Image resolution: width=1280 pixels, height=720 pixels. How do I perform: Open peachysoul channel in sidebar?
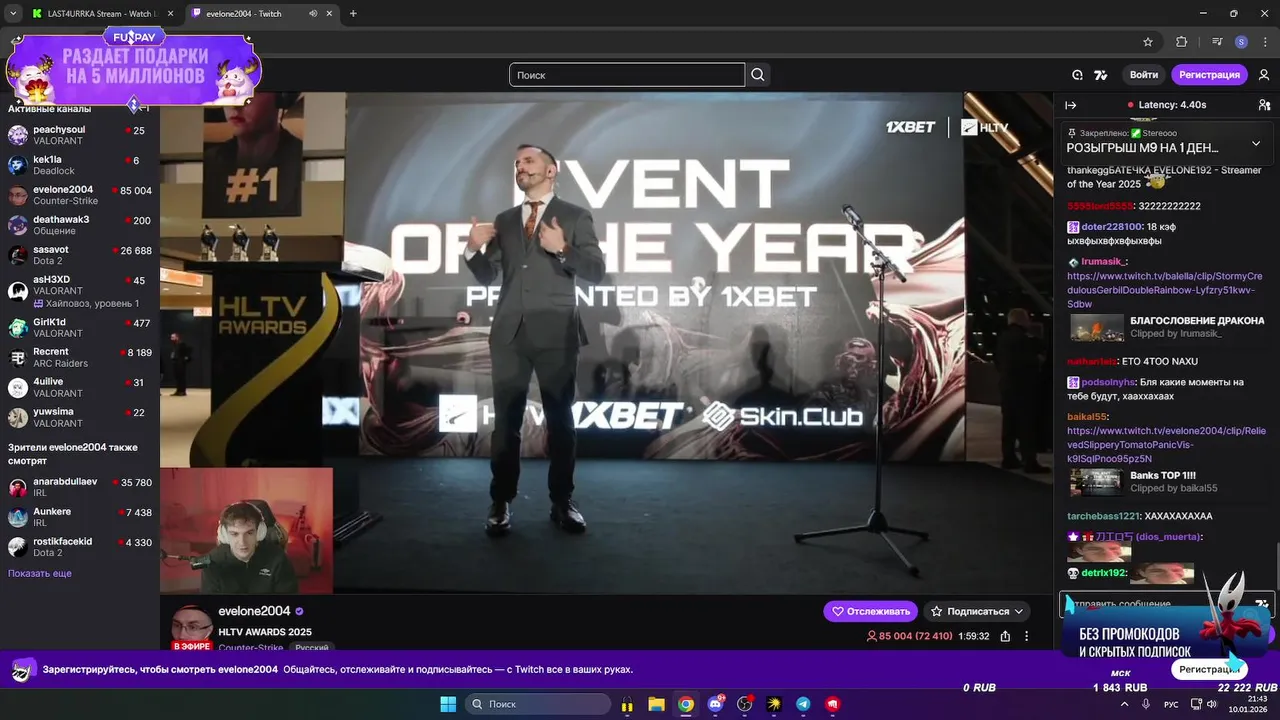pos(79,135)
